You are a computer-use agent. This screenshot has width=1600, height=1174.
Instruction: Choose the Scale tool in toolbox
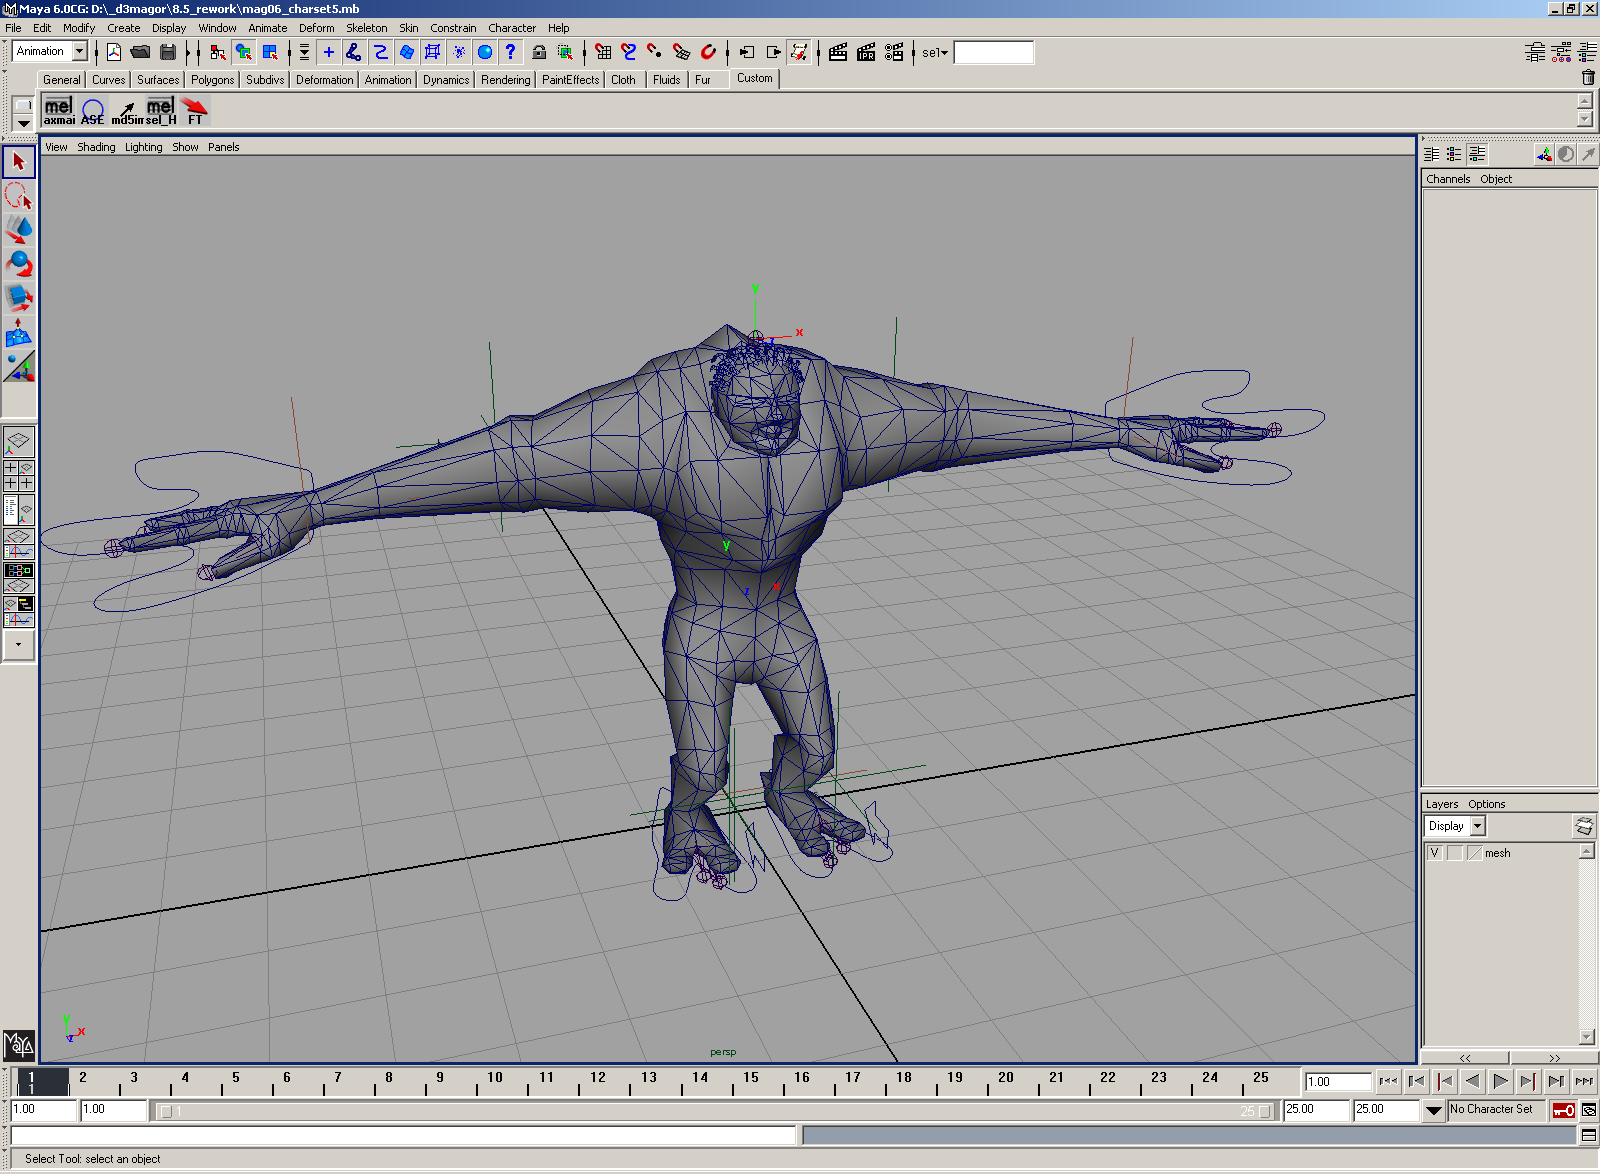click(x=18, y=297)
